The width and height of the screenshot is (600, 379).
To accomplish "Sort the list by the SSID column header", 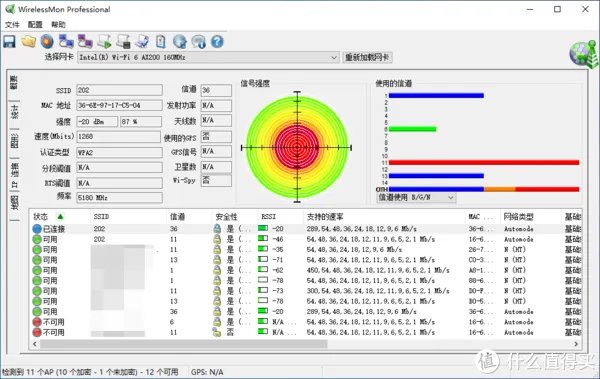I will (x=128, y=217).
